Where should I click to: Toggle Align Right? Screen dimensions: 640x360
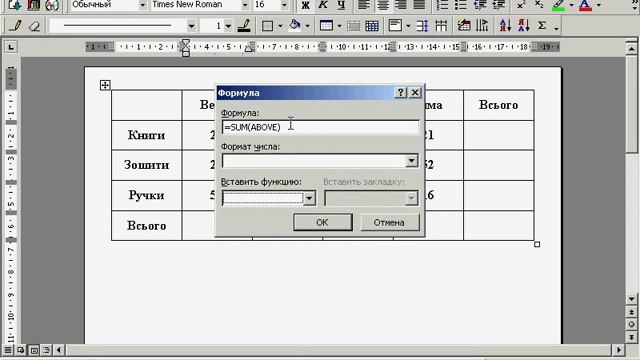[401, 5]
